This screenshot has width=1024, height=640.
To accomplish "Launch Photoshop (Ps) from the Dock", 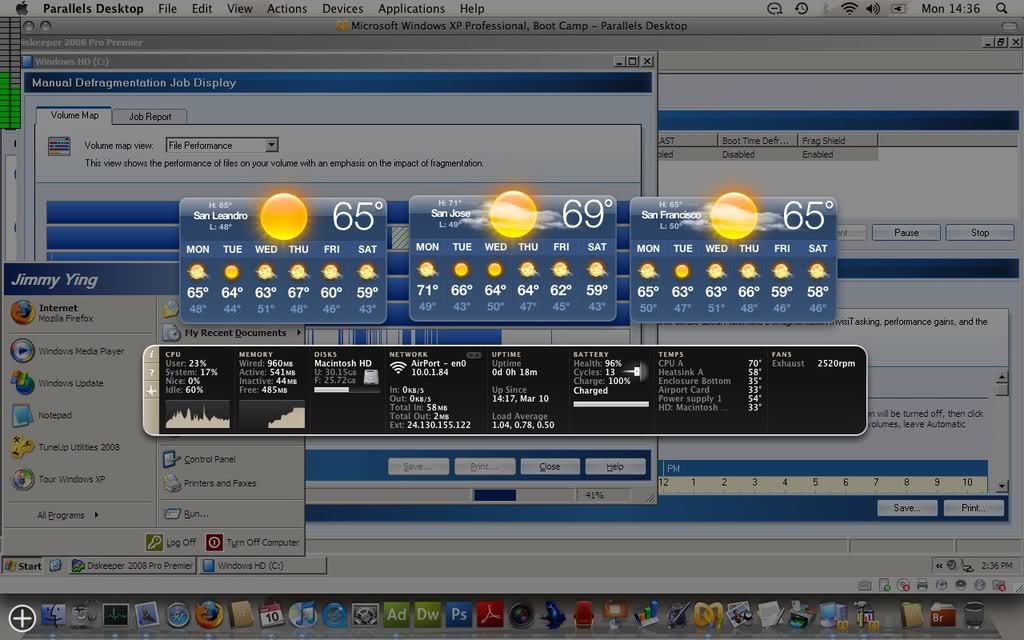I will point(459,615).
